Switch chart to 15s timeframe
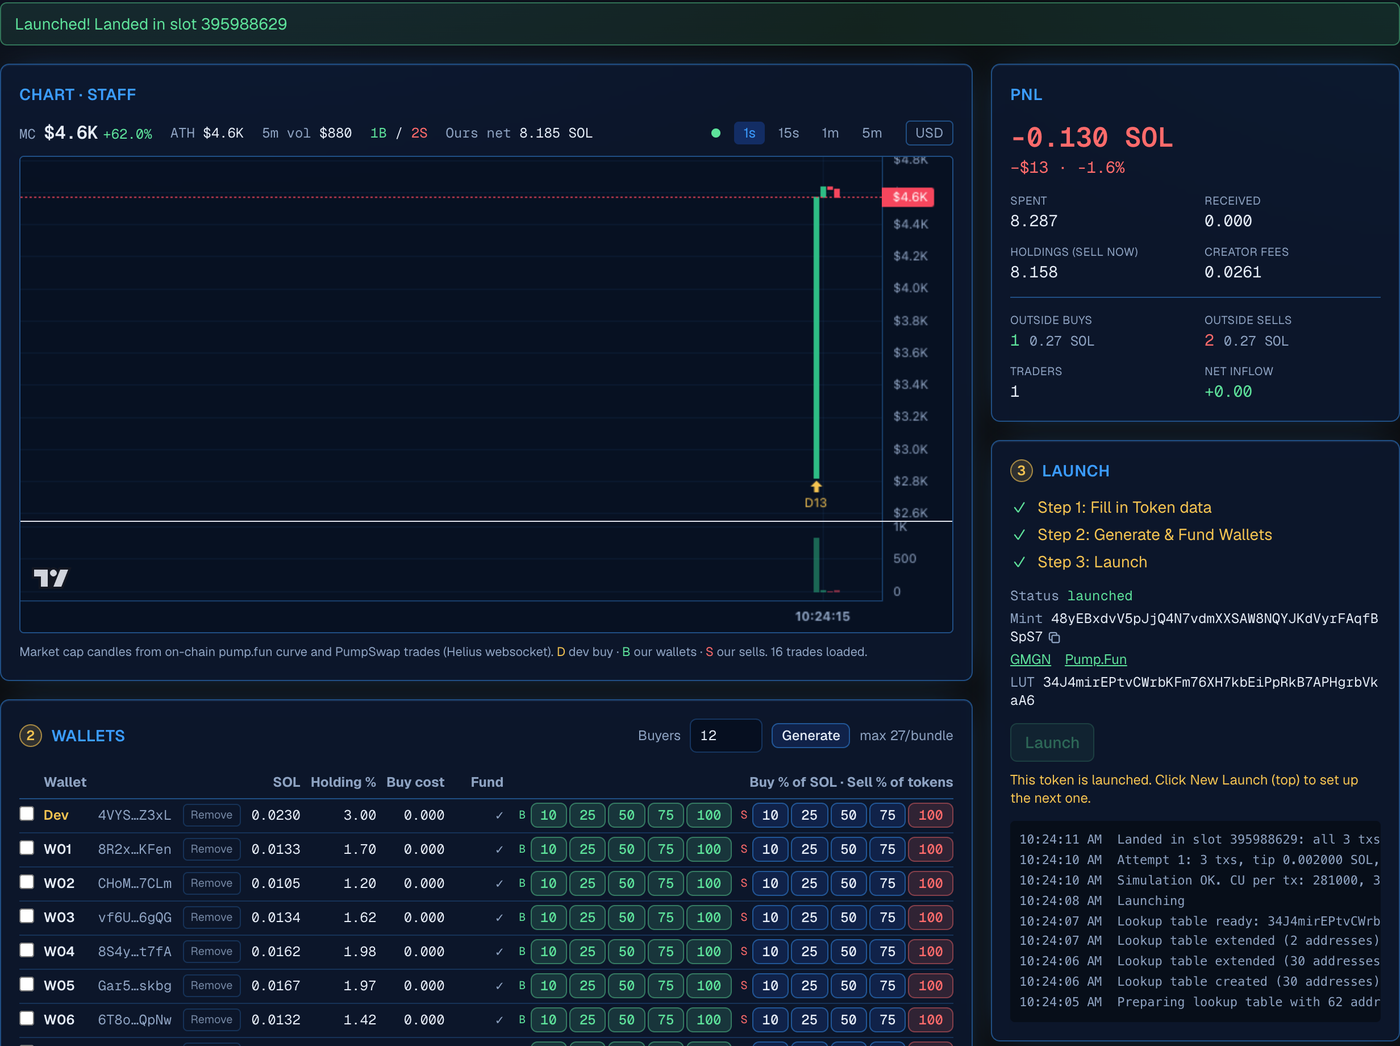The width and height of the screenshot is (1400, 1046). point(789,133)
